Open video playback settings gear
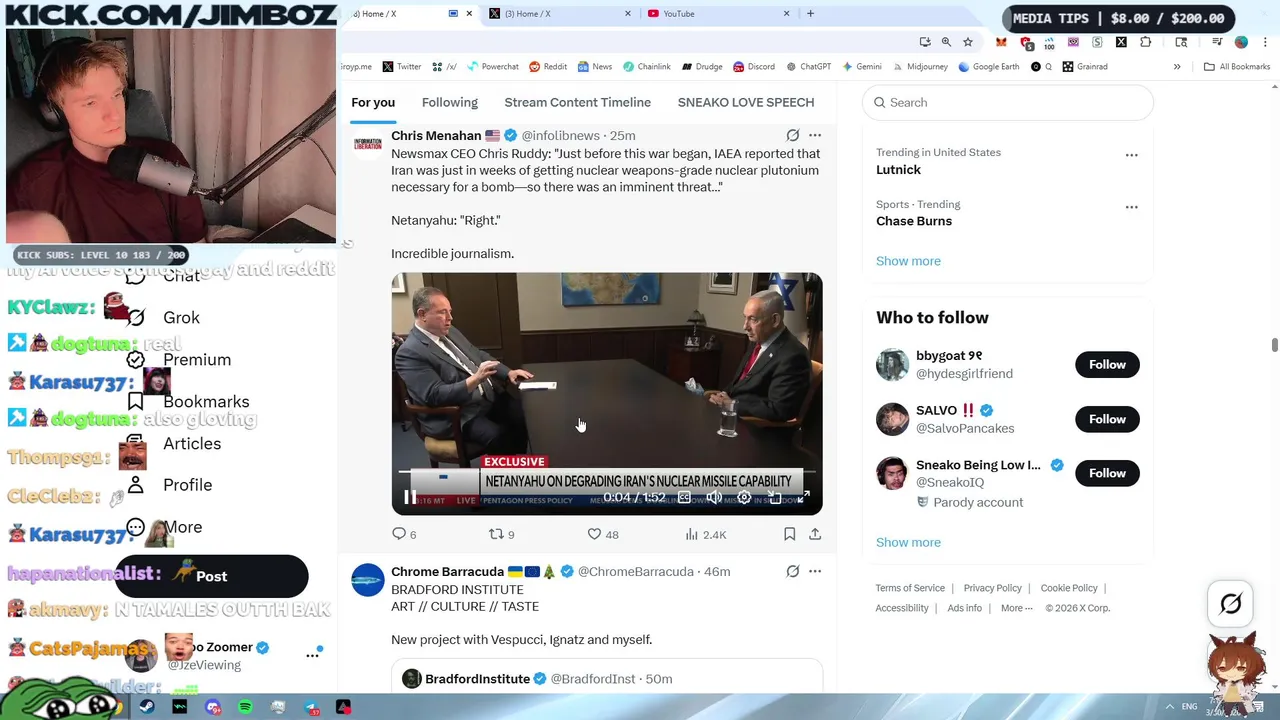The height and width of the screenshot is (720, 1280). pyautogui.click(x=744, y=497)
